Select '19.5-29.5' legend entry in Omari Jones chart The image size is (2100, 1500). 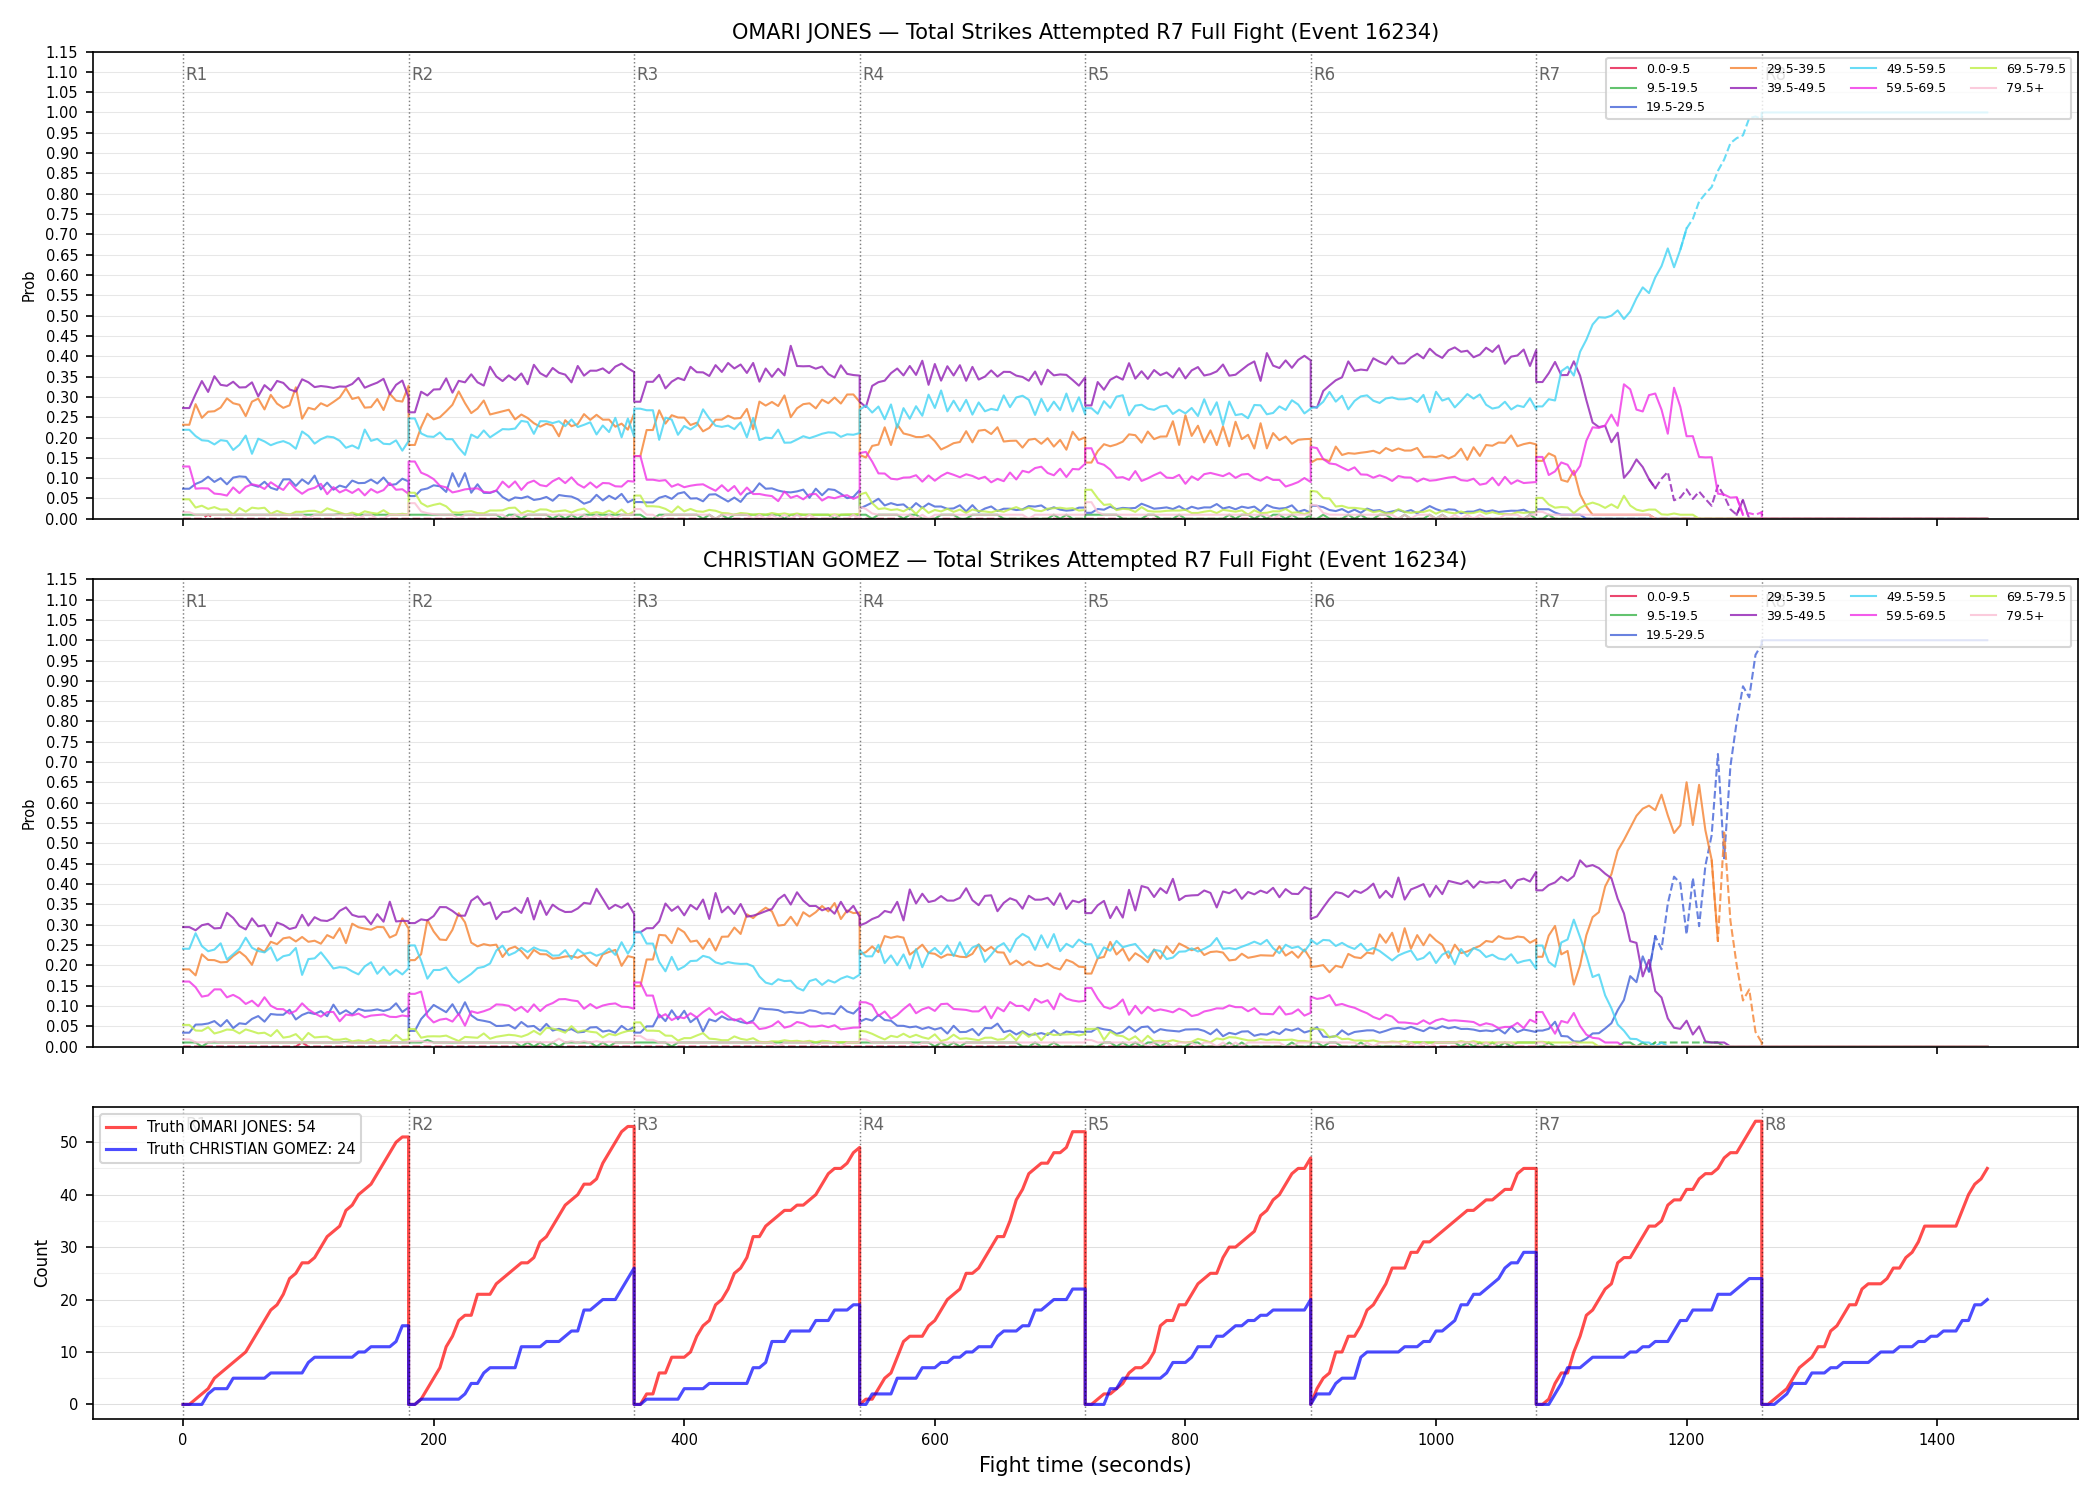click(1657, 107)
